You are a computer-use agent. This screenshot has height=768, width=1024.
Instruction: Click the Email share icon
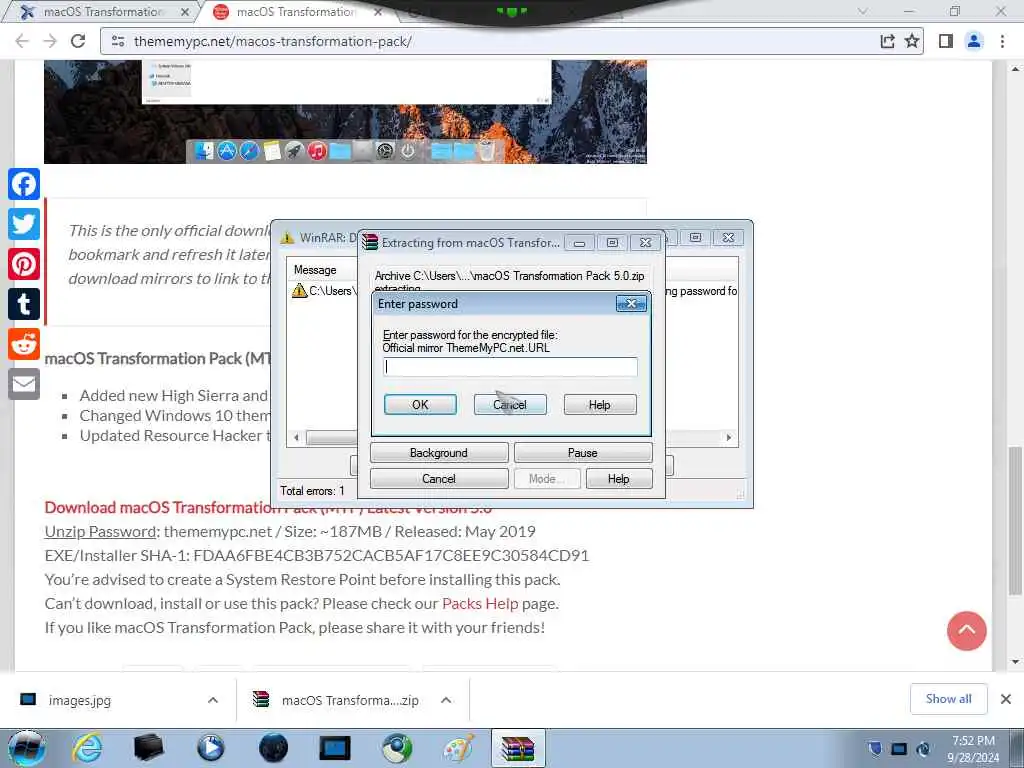24,384
